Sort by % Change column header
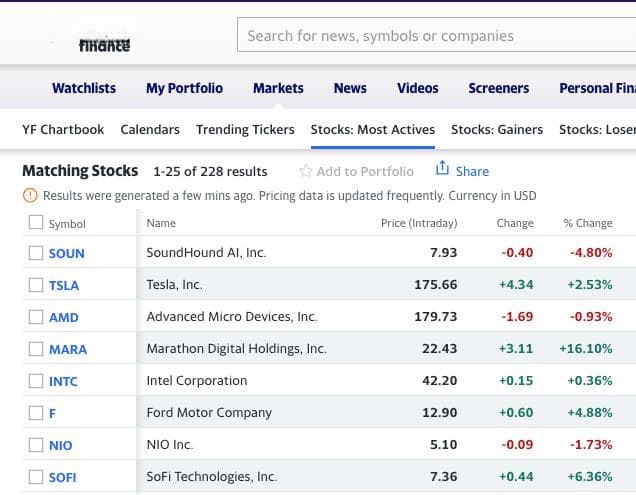636x495 pixels. point(588,223)
